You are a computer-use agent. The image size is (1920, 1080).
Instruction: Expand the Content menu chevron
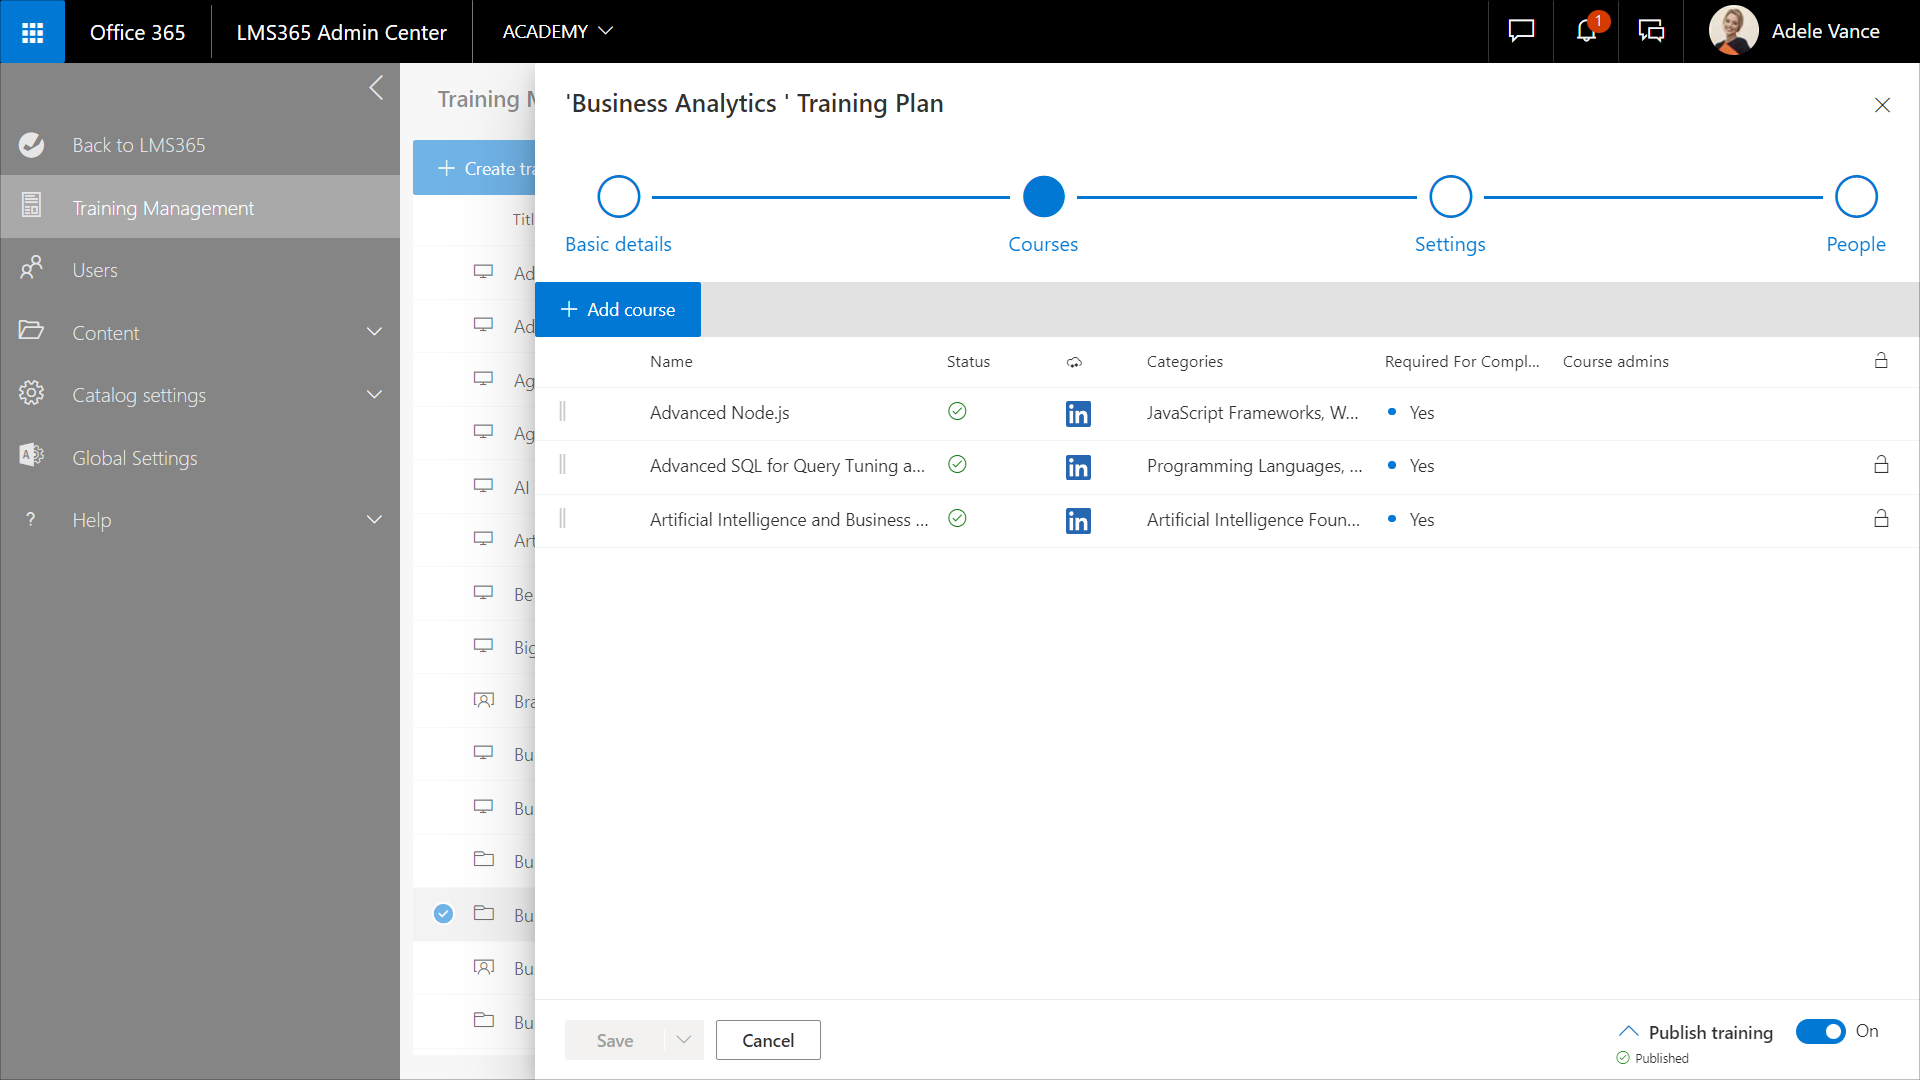click(x=374, y=331)
